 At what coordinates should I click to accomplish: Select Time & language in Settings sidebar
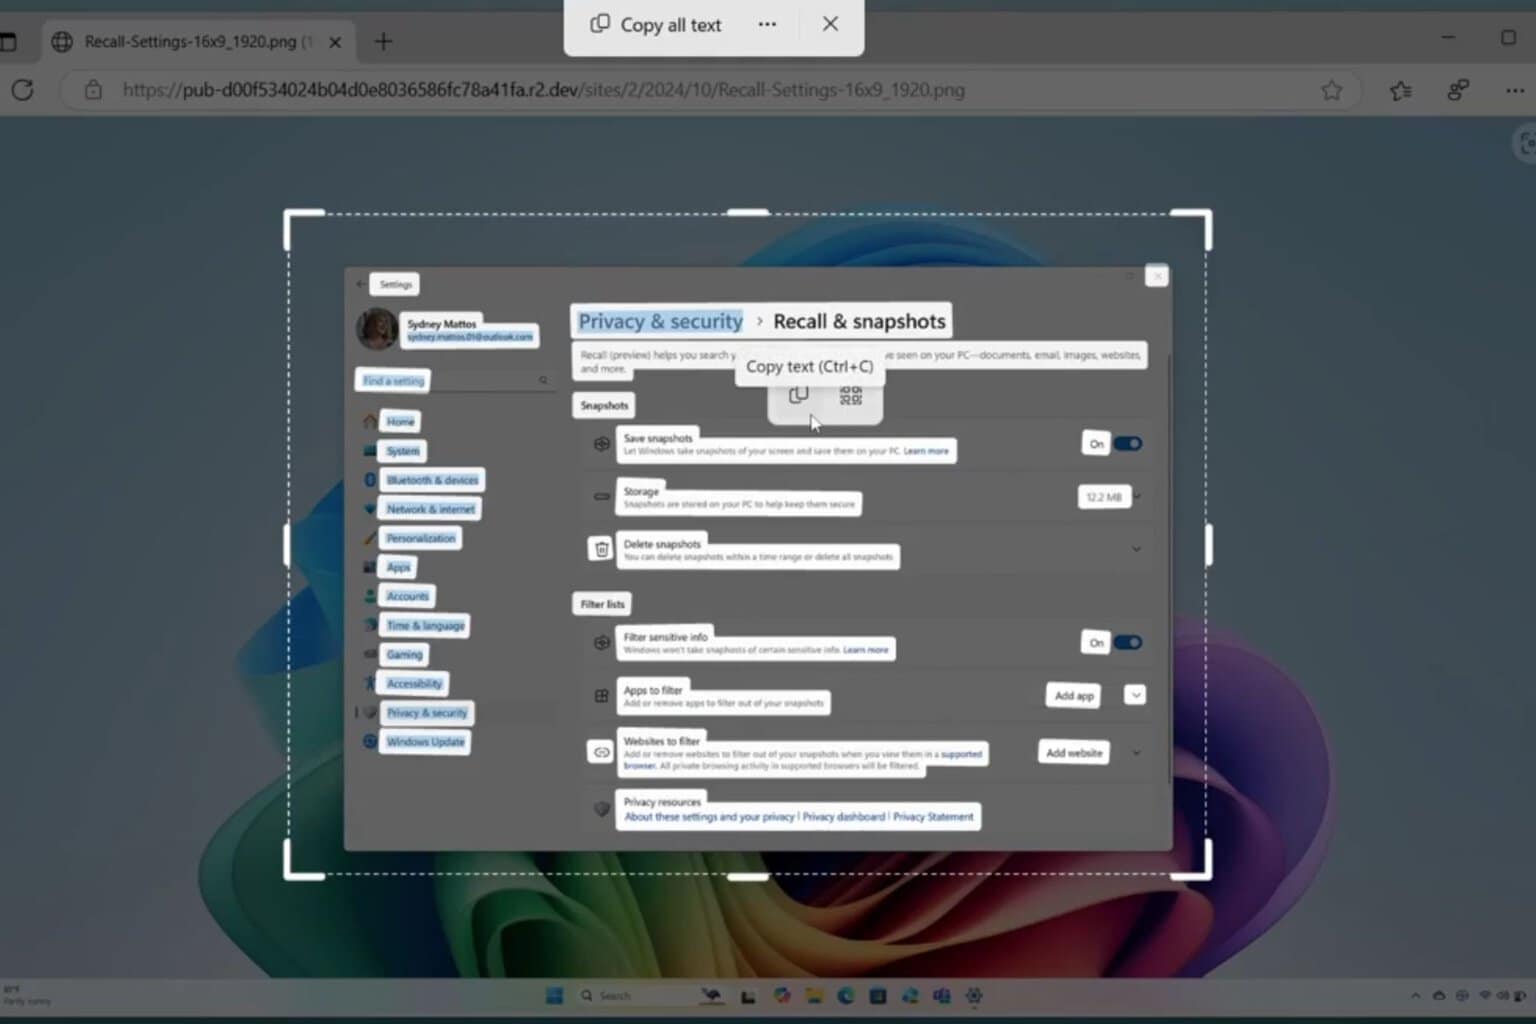(425, 625)
